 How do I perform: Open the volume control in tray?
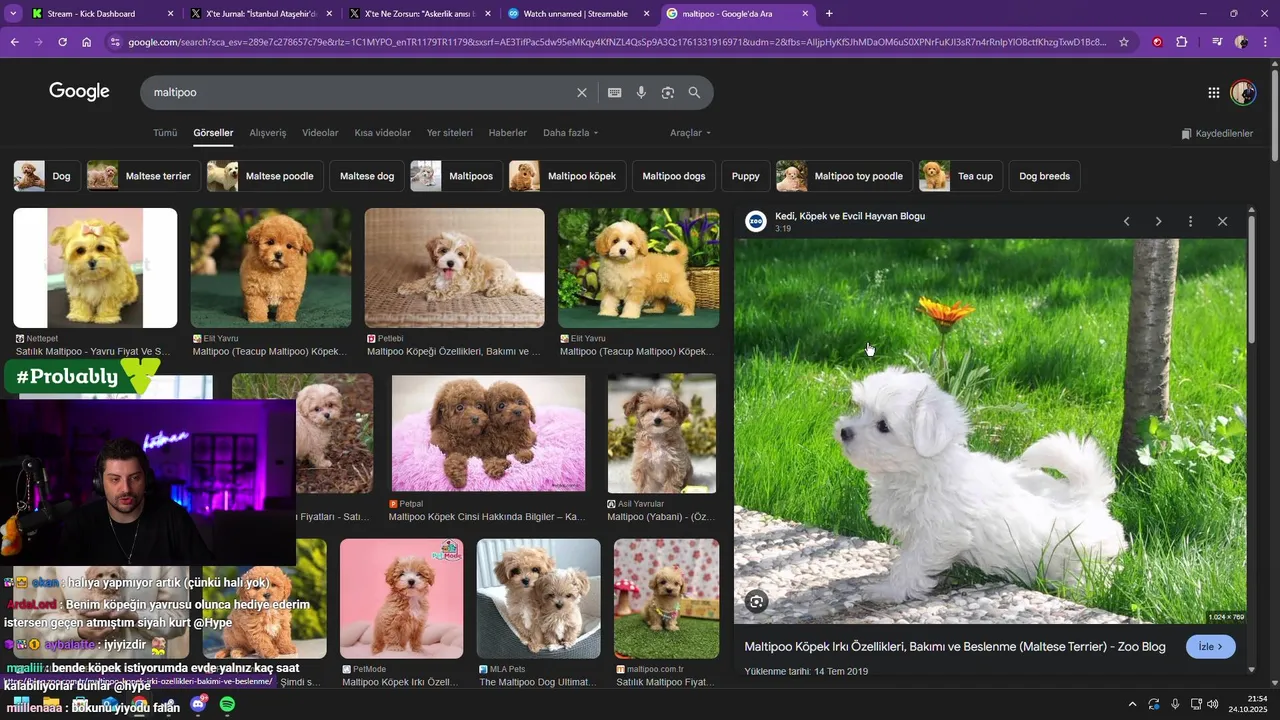pos(1213,705)
